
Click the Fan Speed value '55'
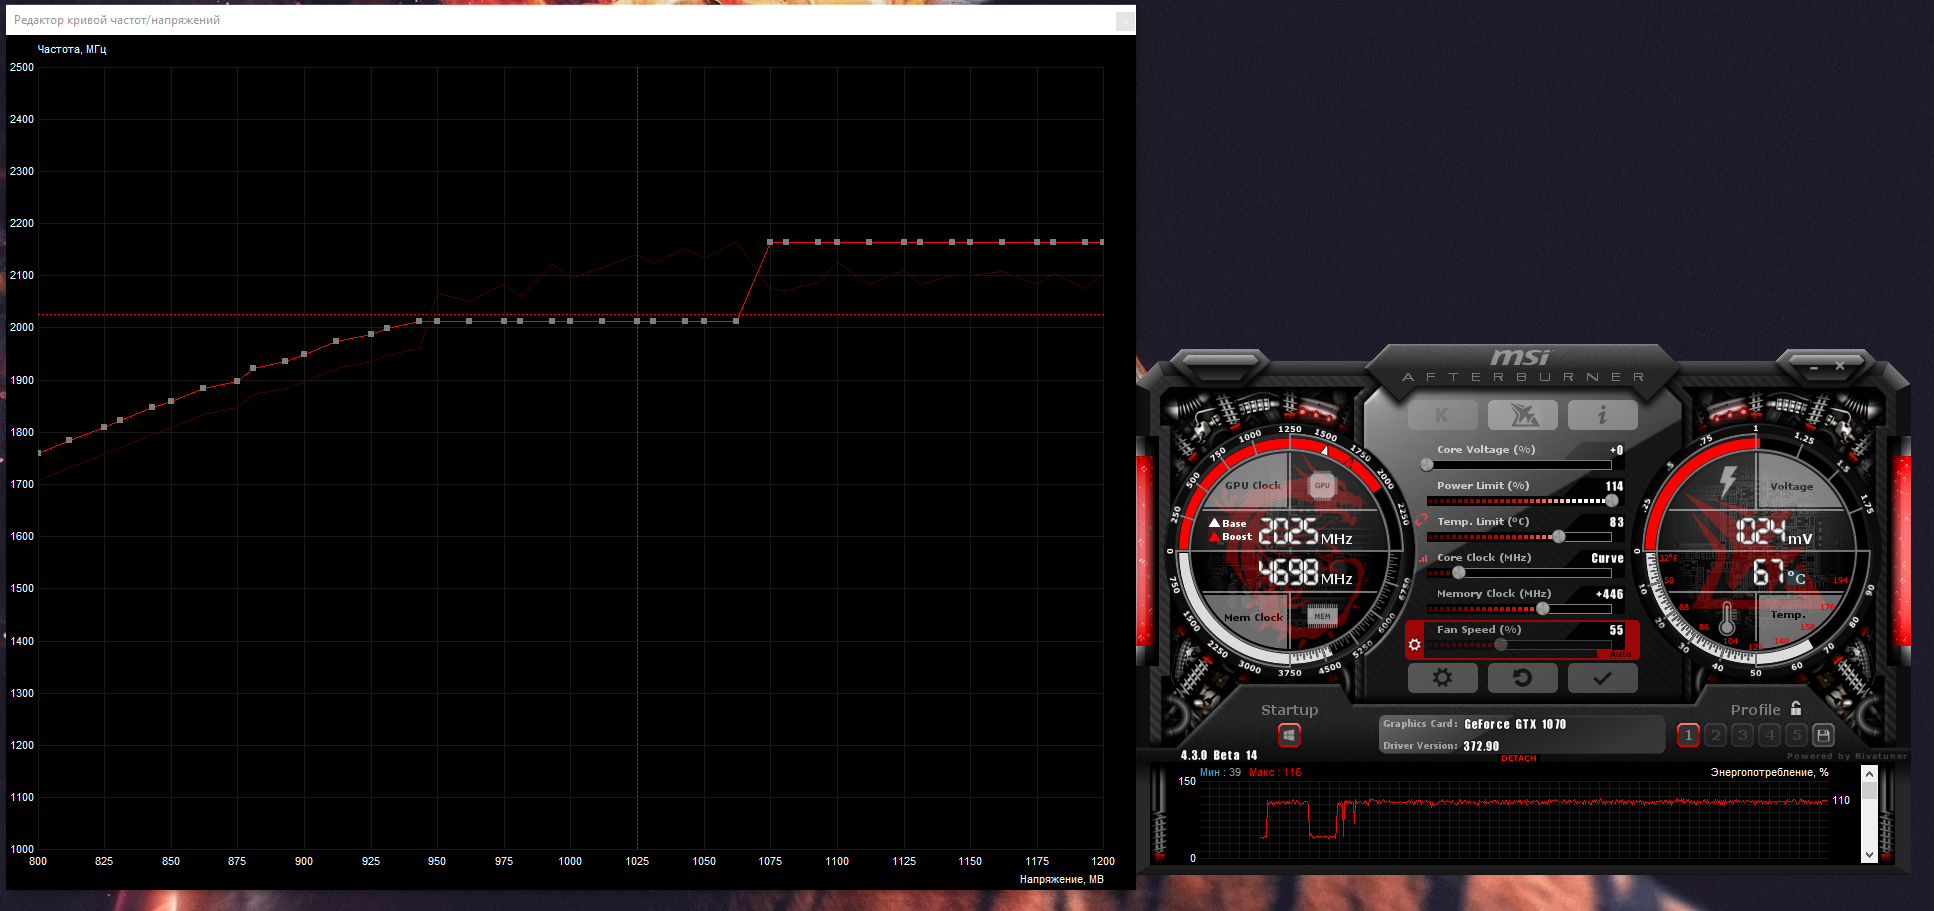pyautogui.click(x=1616, y=630)
